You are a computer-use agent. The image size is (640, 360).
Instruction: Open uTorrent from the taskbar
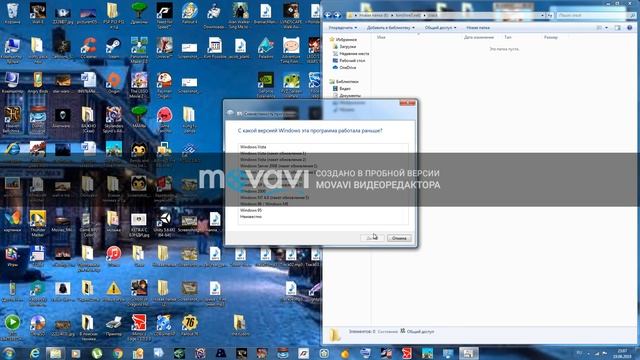[x=97, y=353]
